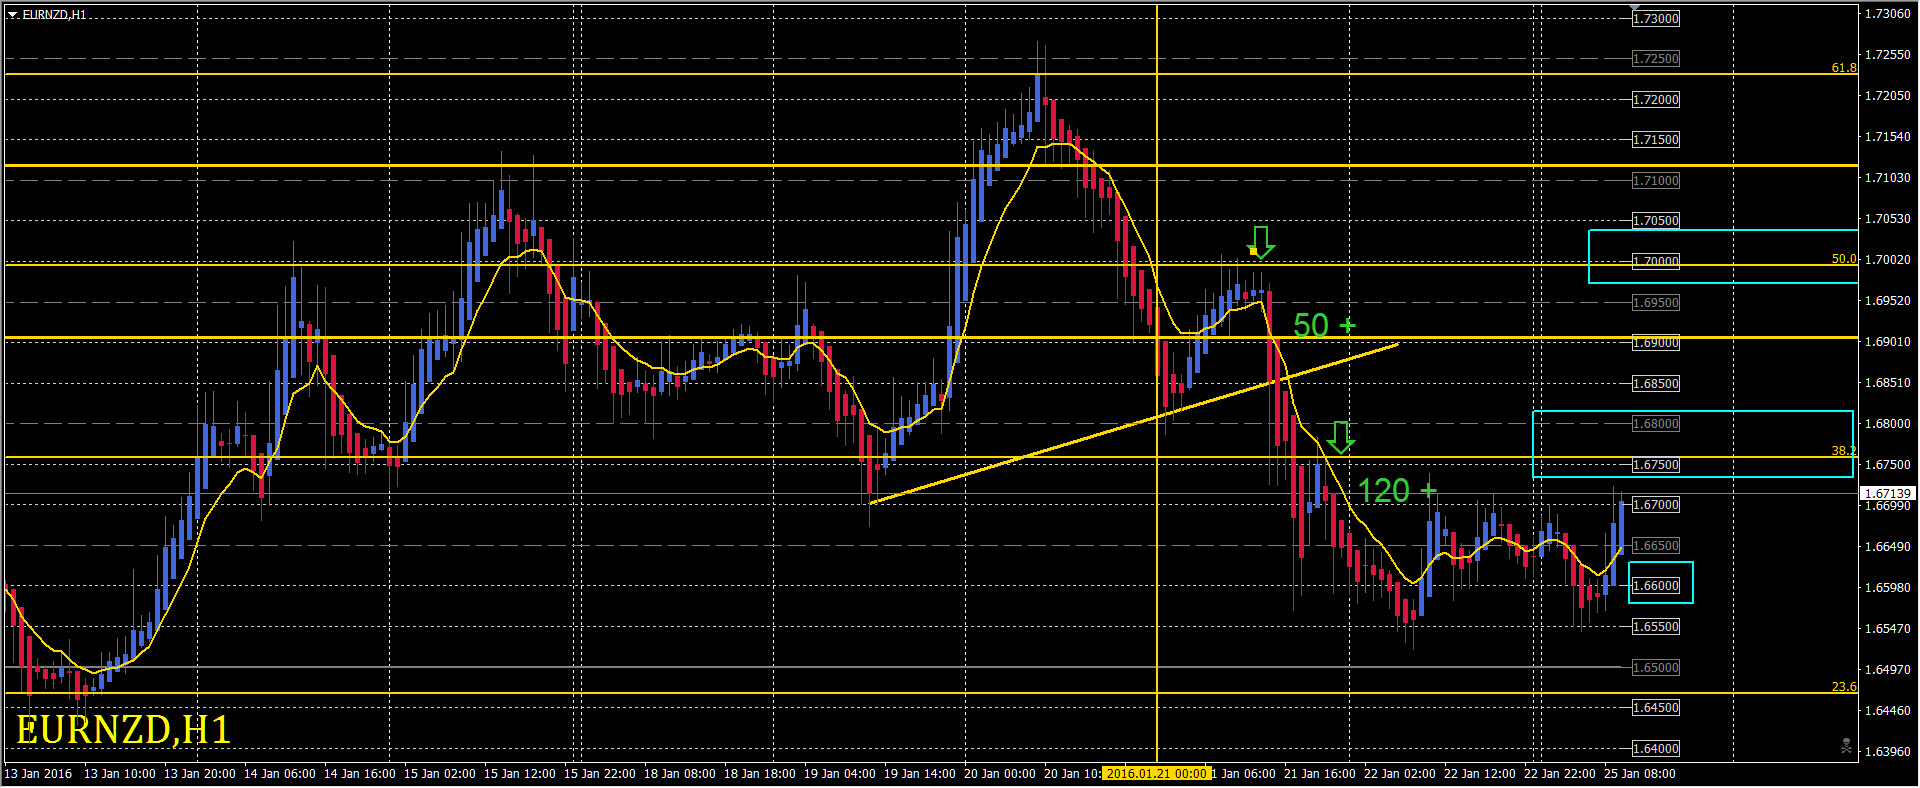The image size is (1920, 788).
Task: Select the green "50 +" text label
Action: pyautogui.click(x=1324, y=325)
